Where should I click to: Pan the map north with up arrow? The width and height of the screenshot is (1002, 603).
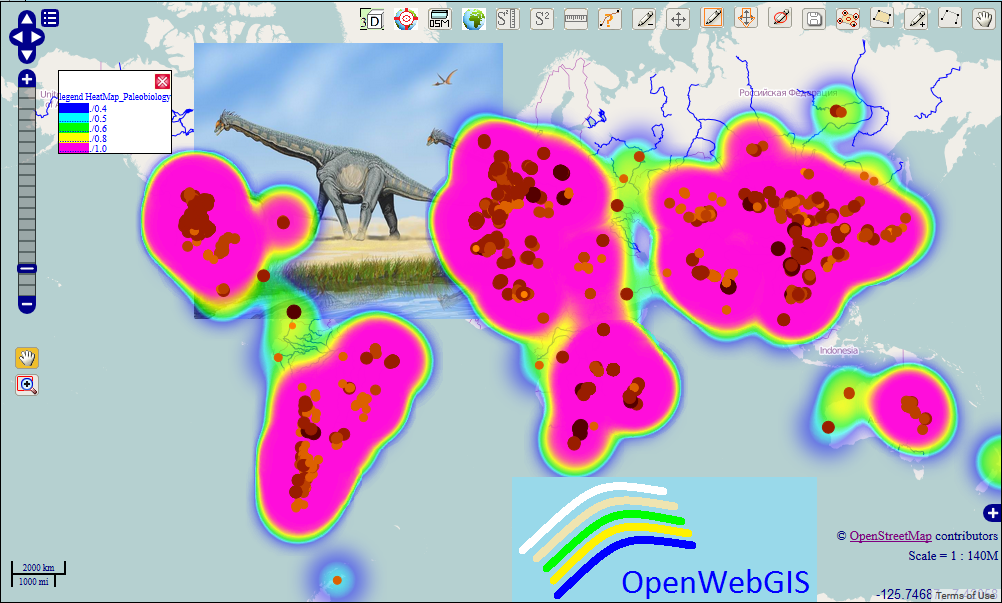point(26,19)
